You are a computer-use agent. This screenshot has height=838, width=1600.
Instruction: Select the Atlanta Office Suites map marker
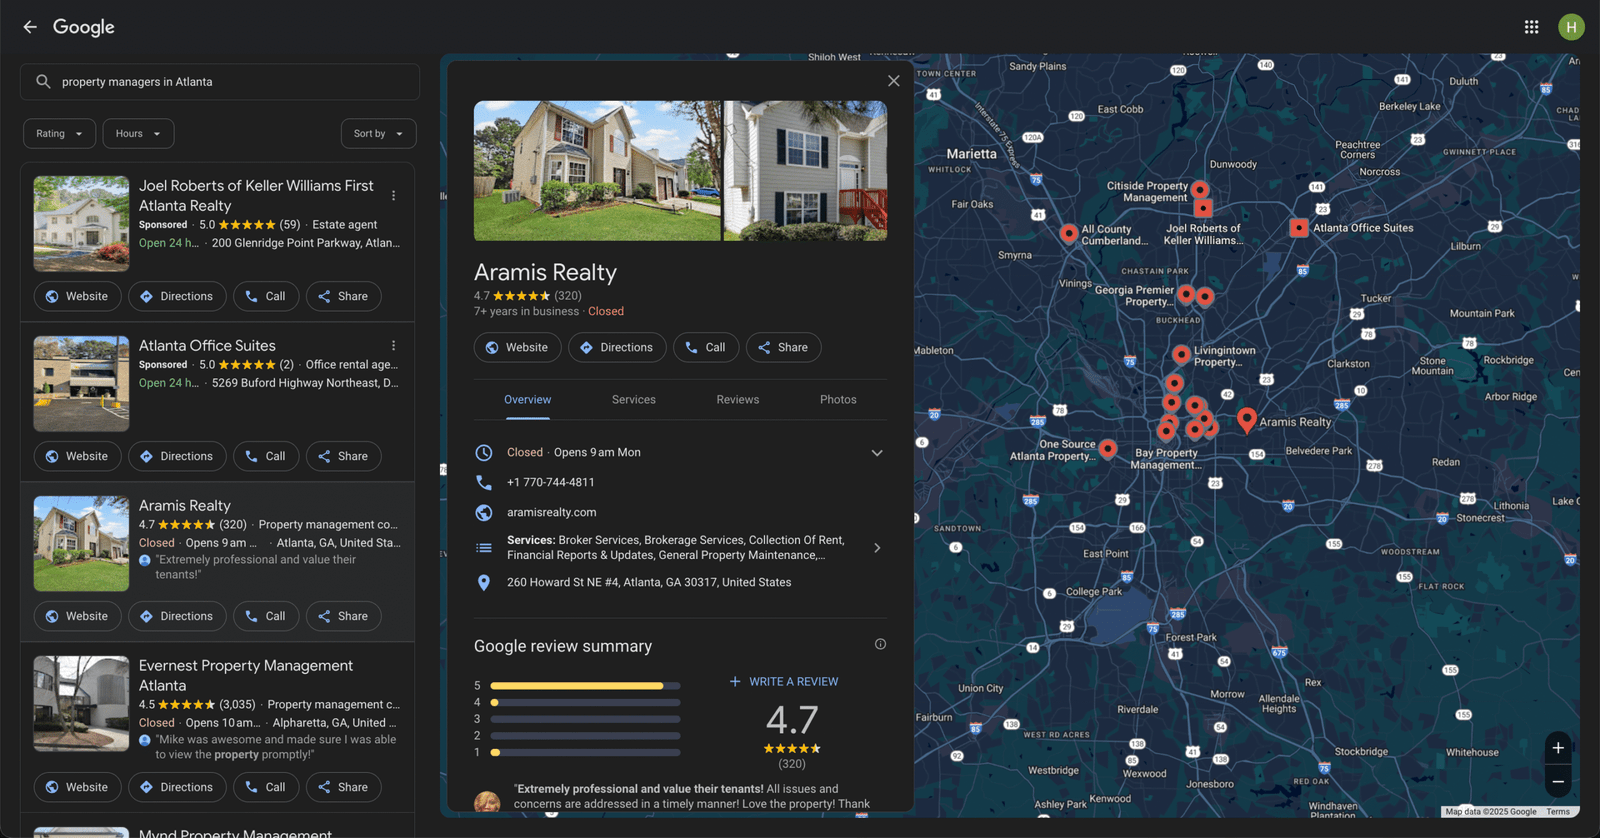click(1298, 228)
